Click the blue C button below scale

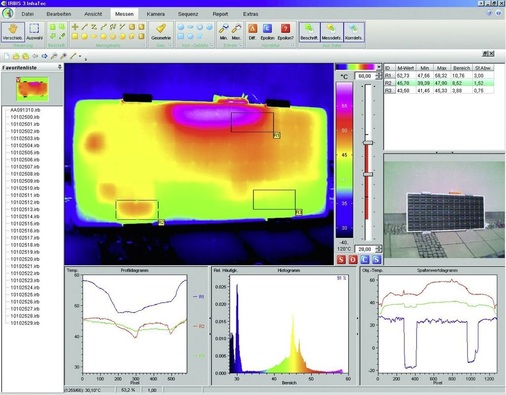point(365,259)
